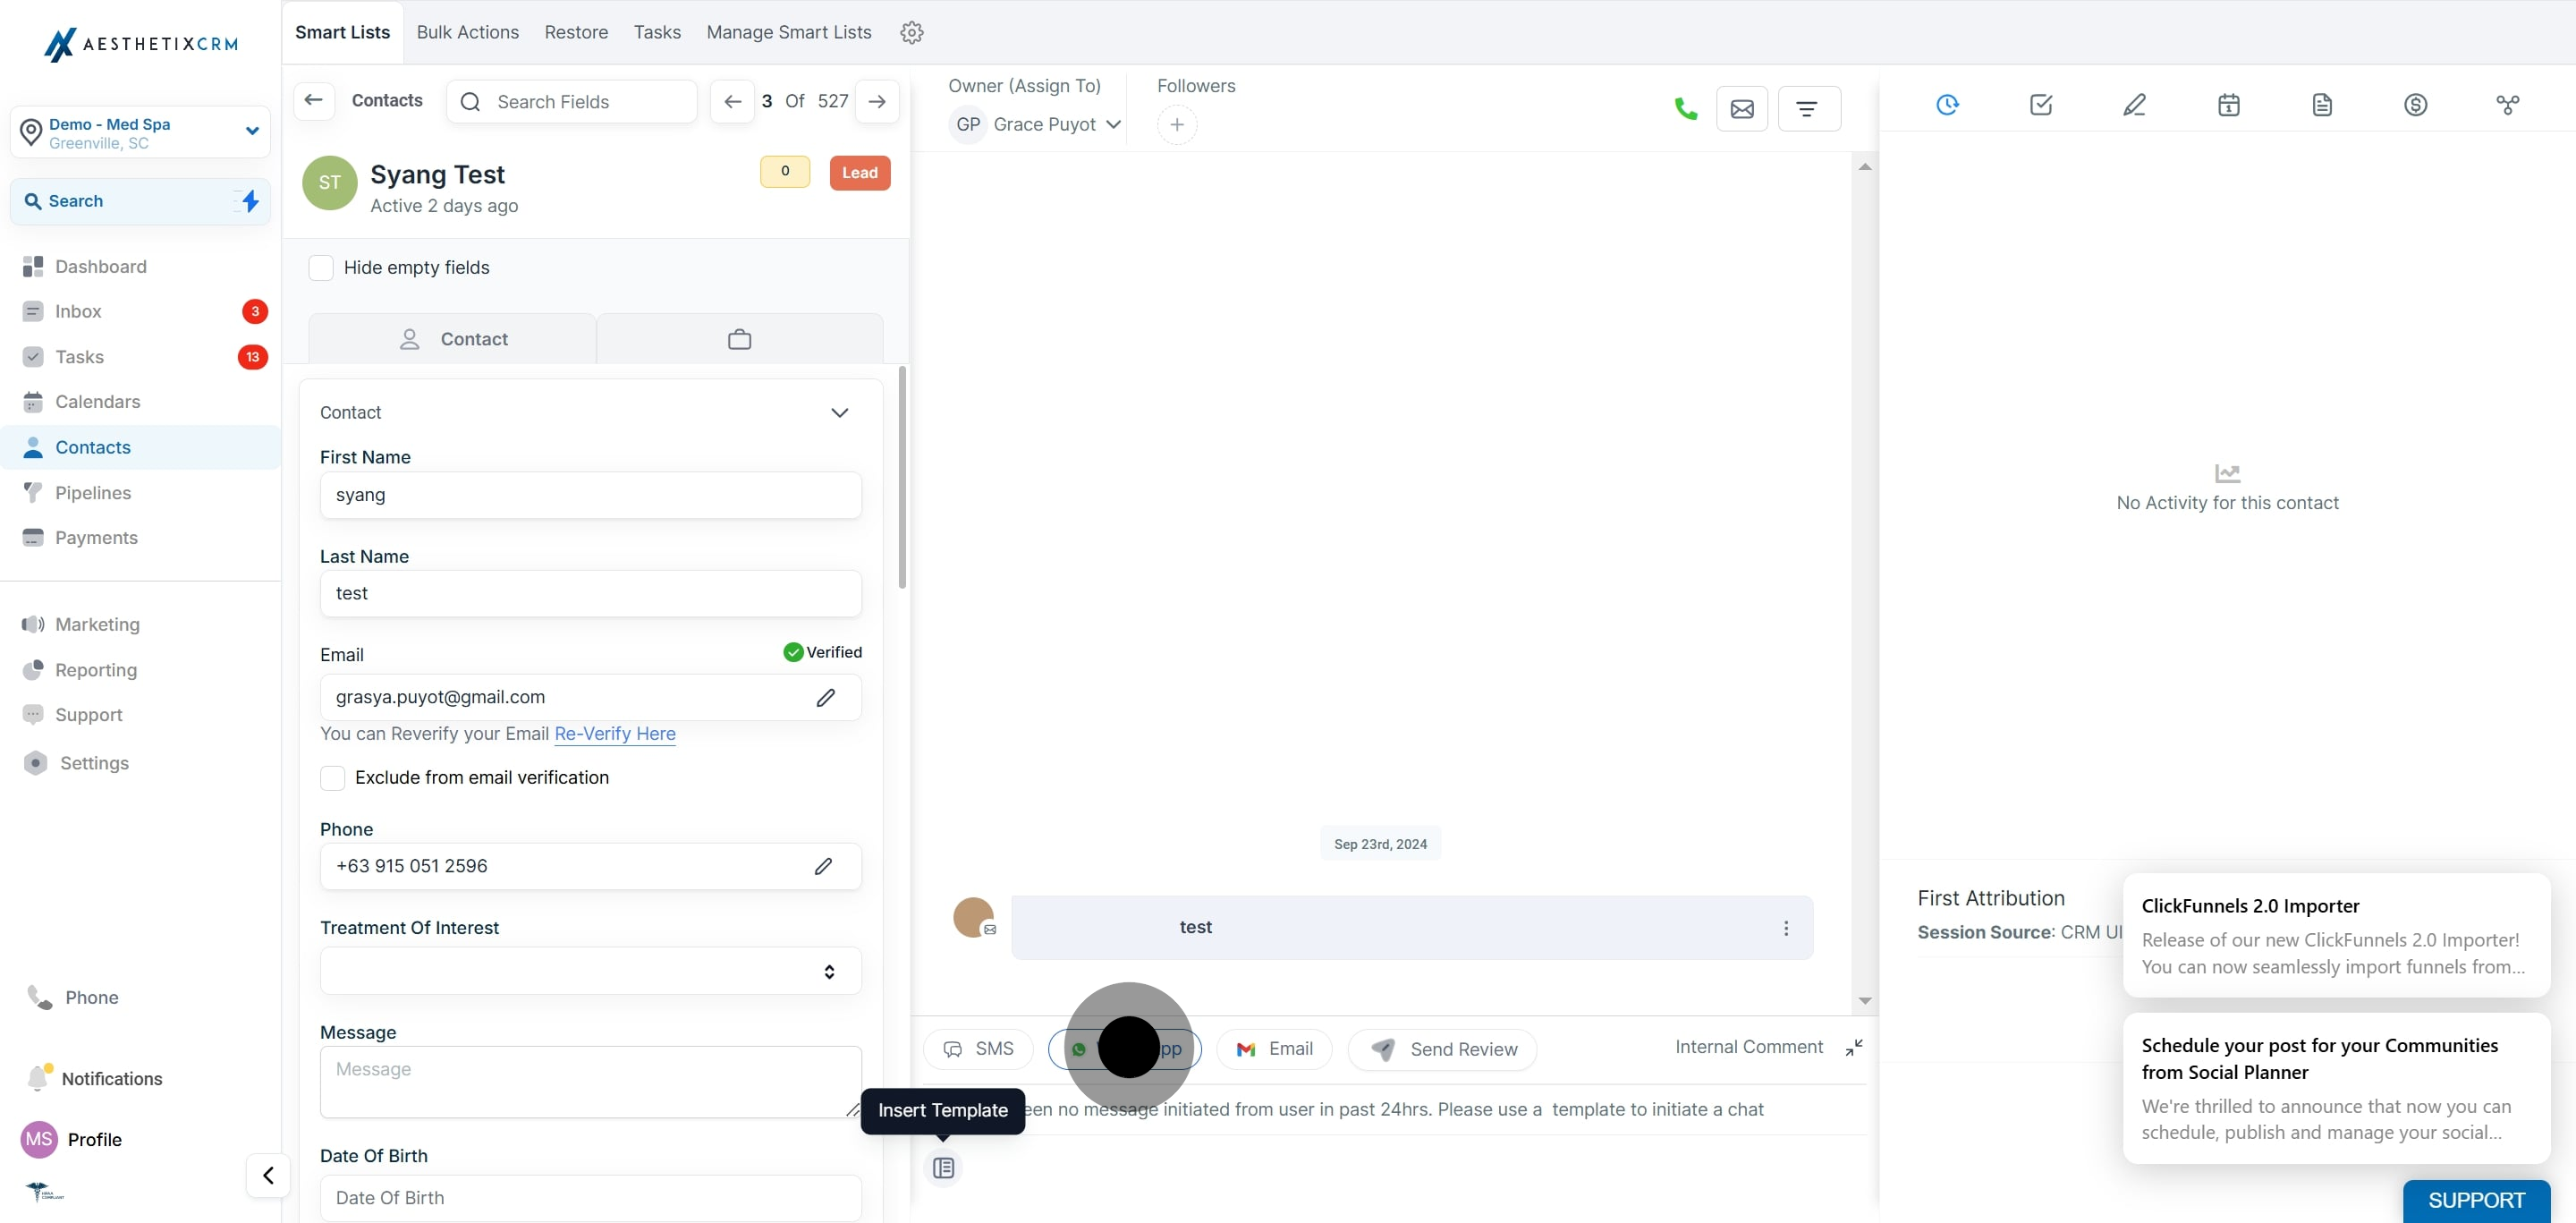
Task: Open the ClickFunnels 2.0 Importer notification
Action: click(x=2336, y=935)
